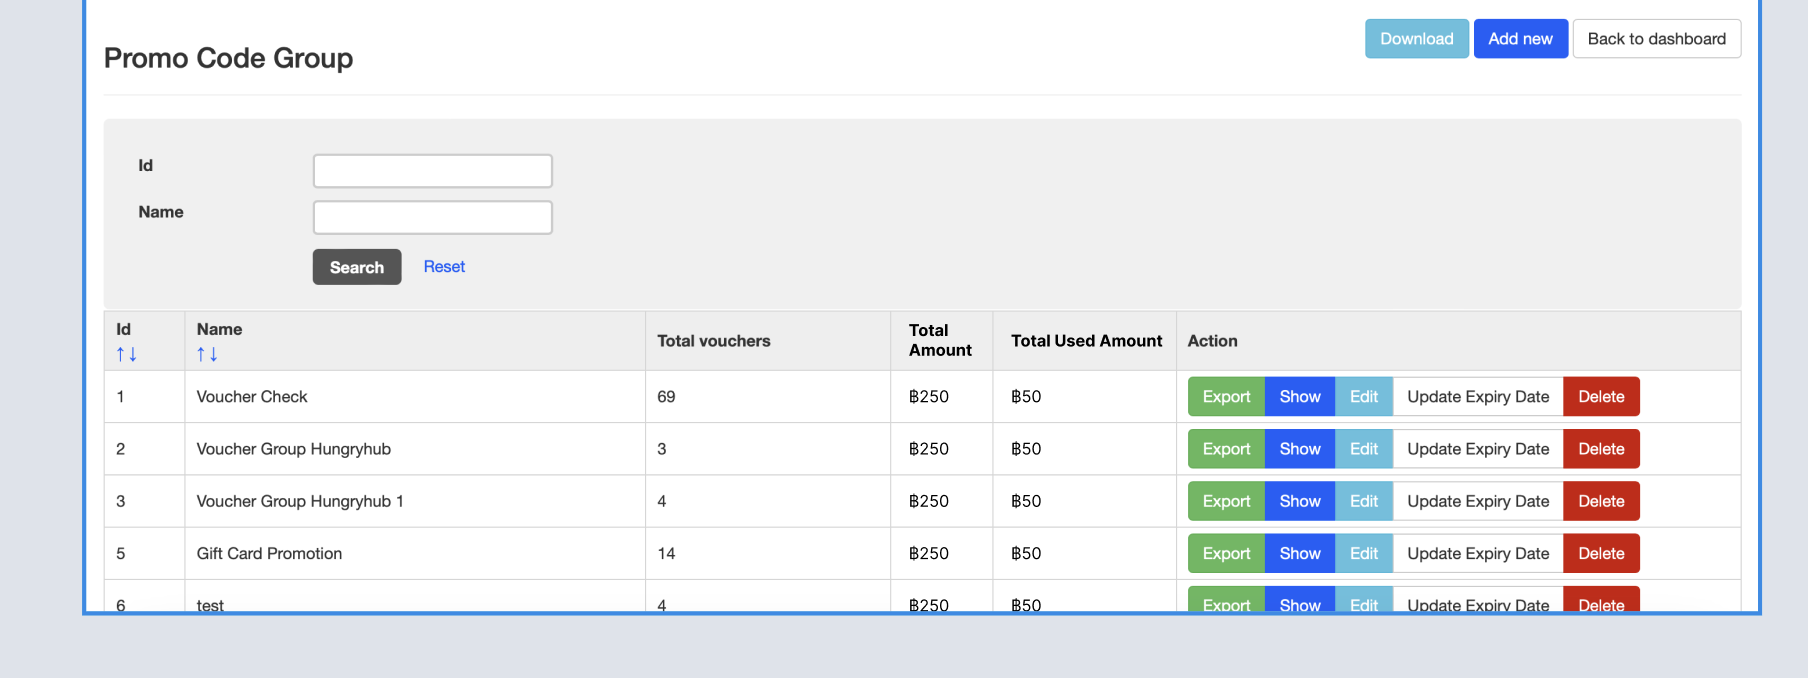
Task: Reset the search filters
Action: 444,267
